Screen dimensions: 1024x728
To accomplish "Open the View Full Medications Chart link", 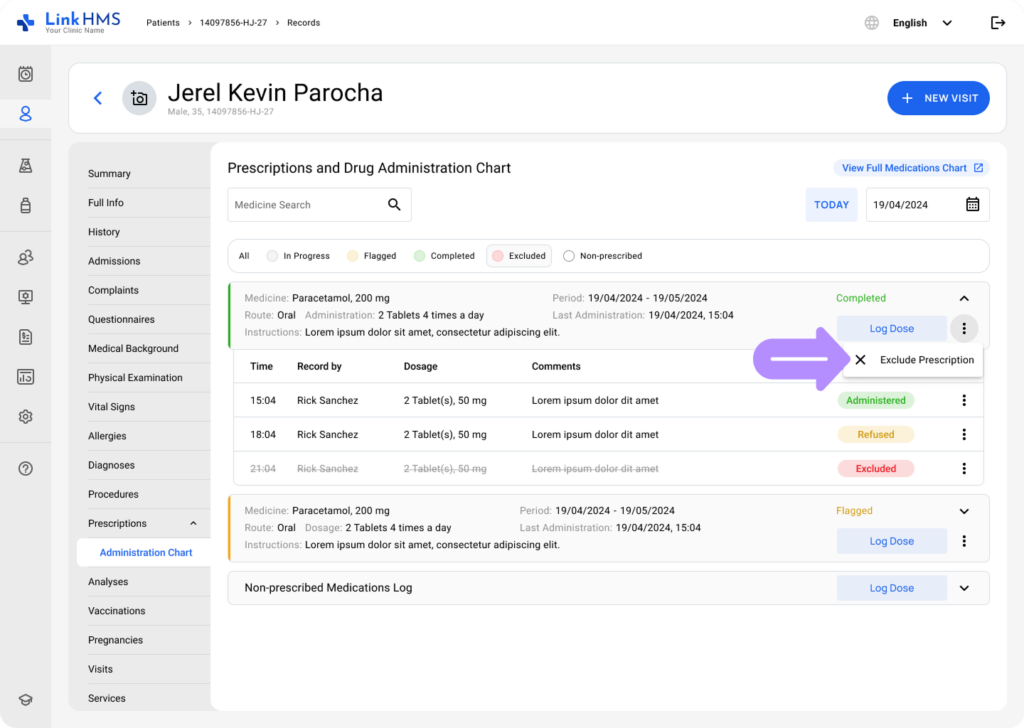I will (911, 168).
